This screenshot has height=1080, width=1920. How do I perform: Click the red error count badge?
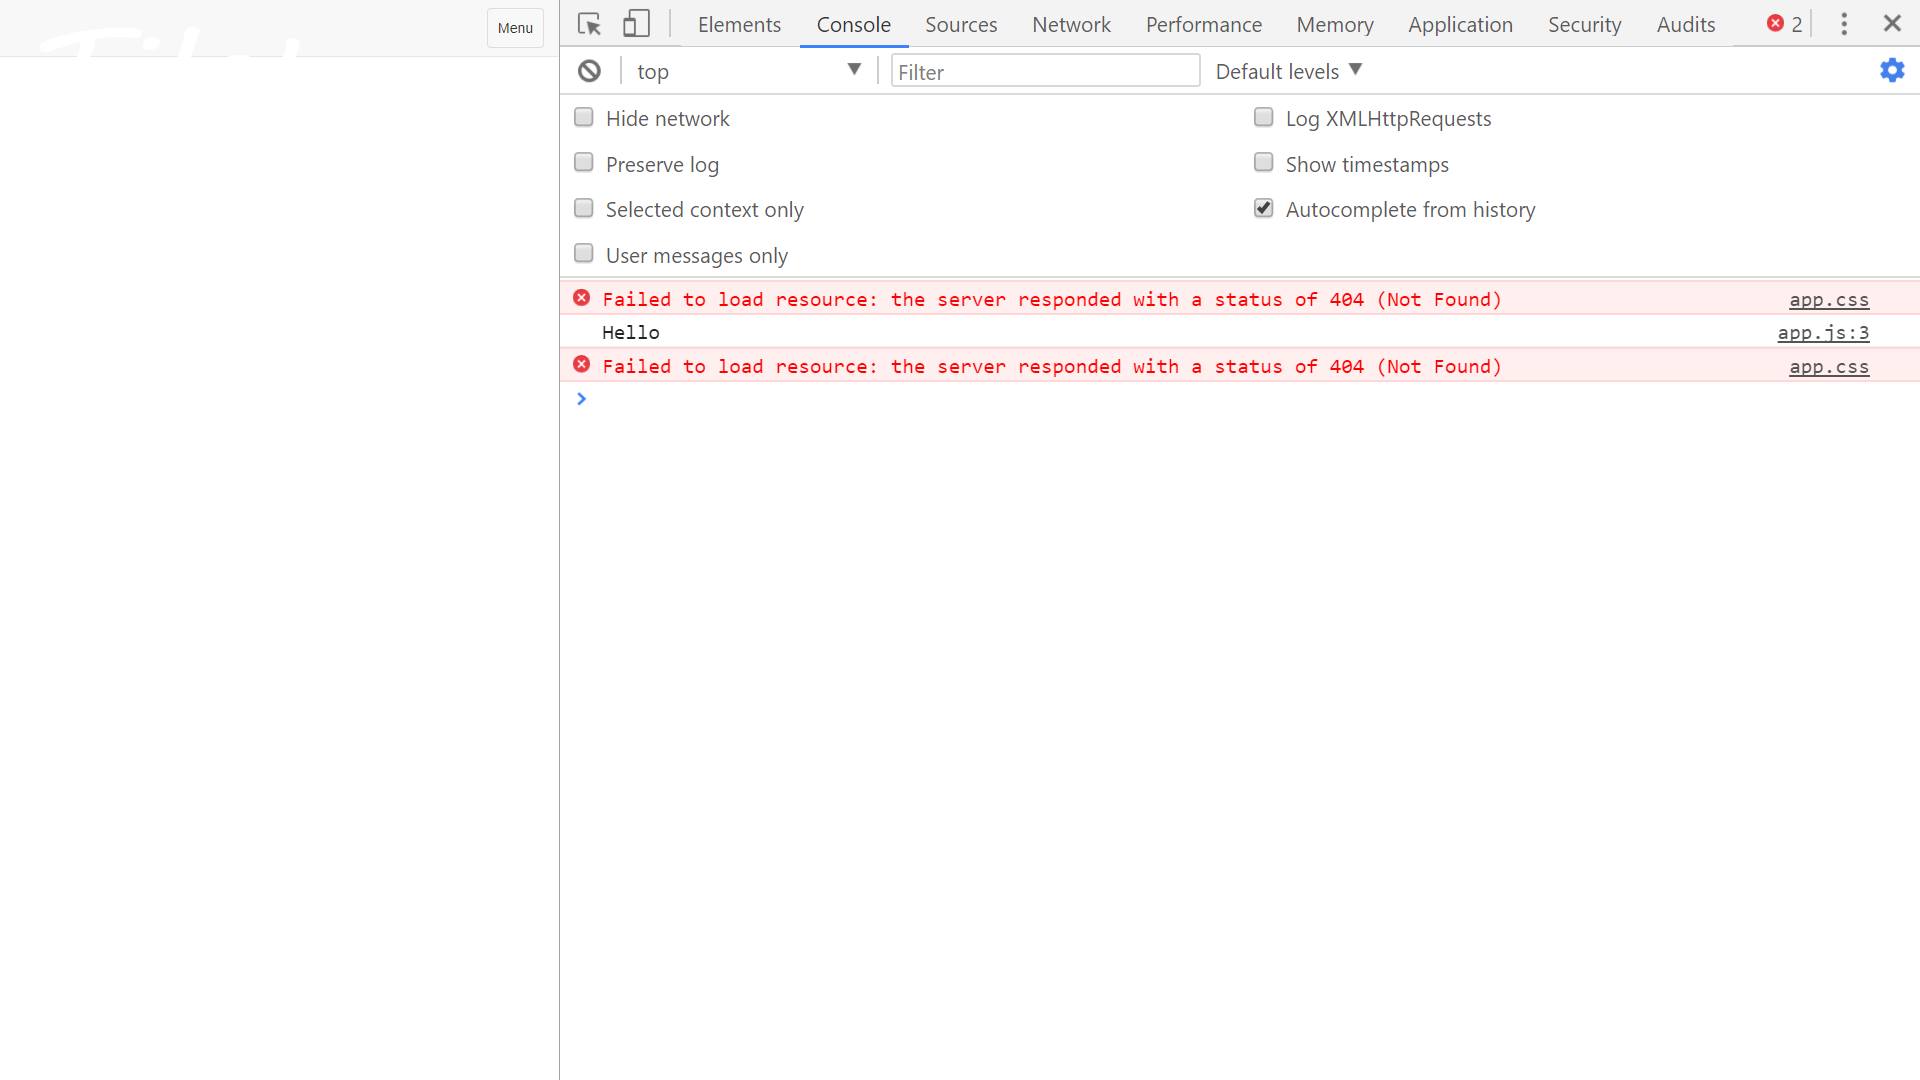(1785, 24)
